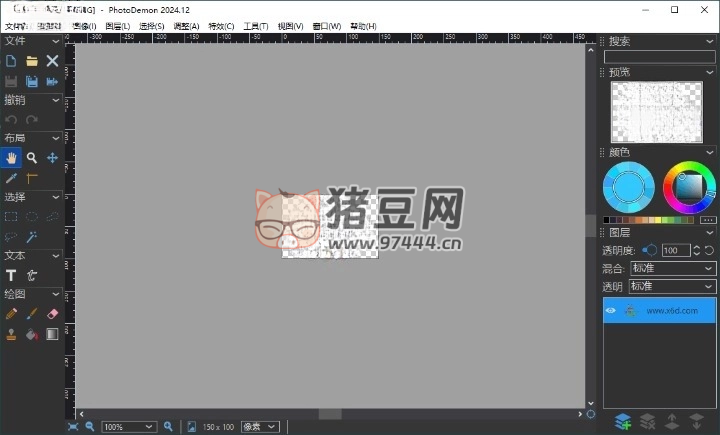This screenshot has width=720, height=435.
Task: Select the Rectangular selection tool
Action: click(x=11, y=216)
